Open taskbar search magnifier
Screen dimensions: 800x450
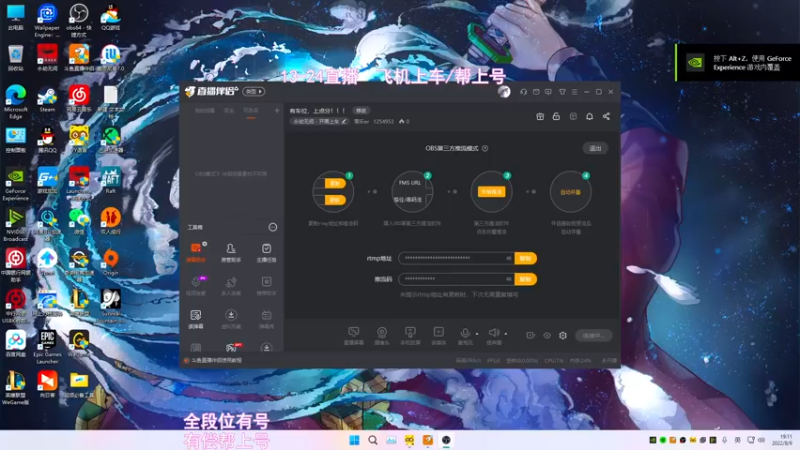pyautogui.click(x=373, y=440)
